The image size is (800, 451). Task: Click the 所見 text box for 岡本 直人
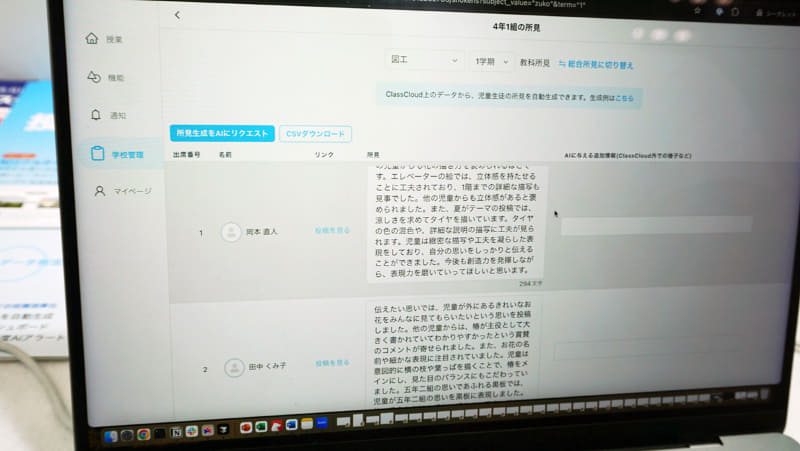[x=455, y=223]
